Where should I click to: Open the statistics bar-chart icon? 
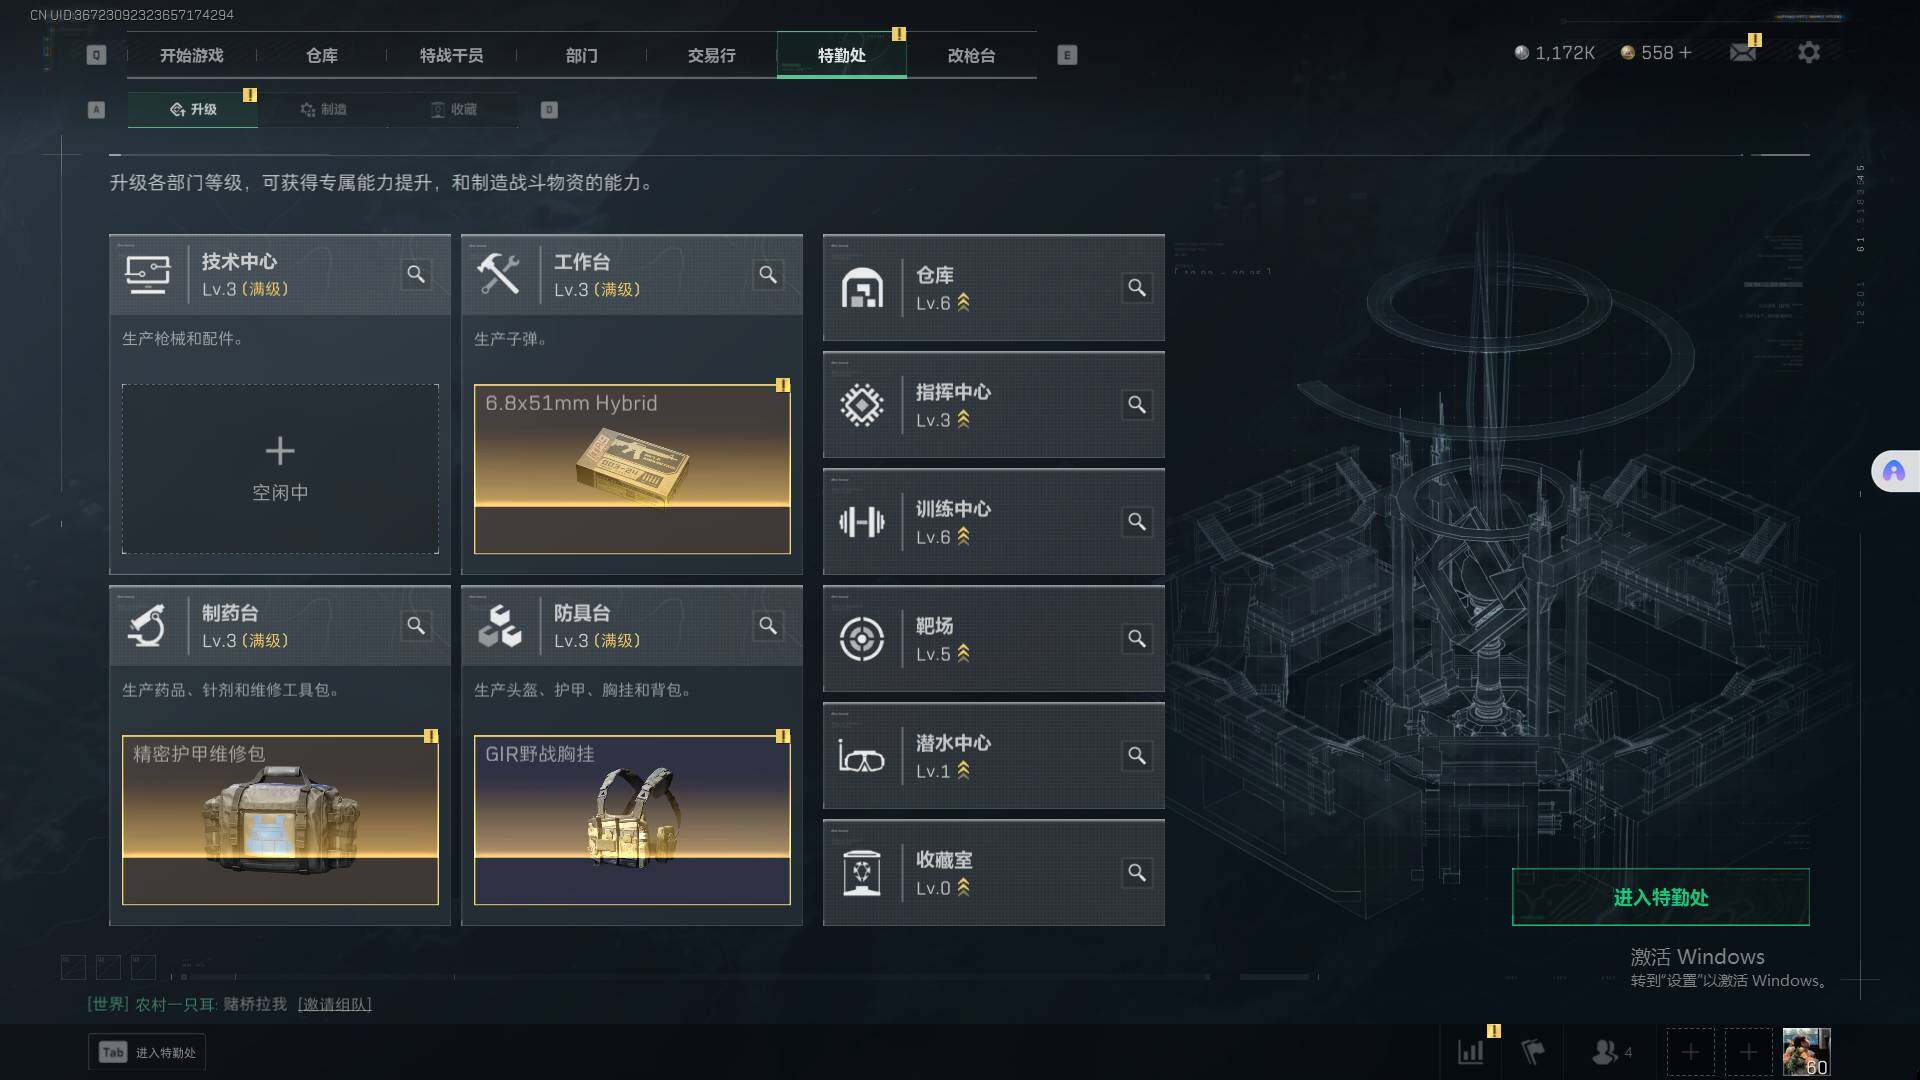(x=1471, y=1052)
